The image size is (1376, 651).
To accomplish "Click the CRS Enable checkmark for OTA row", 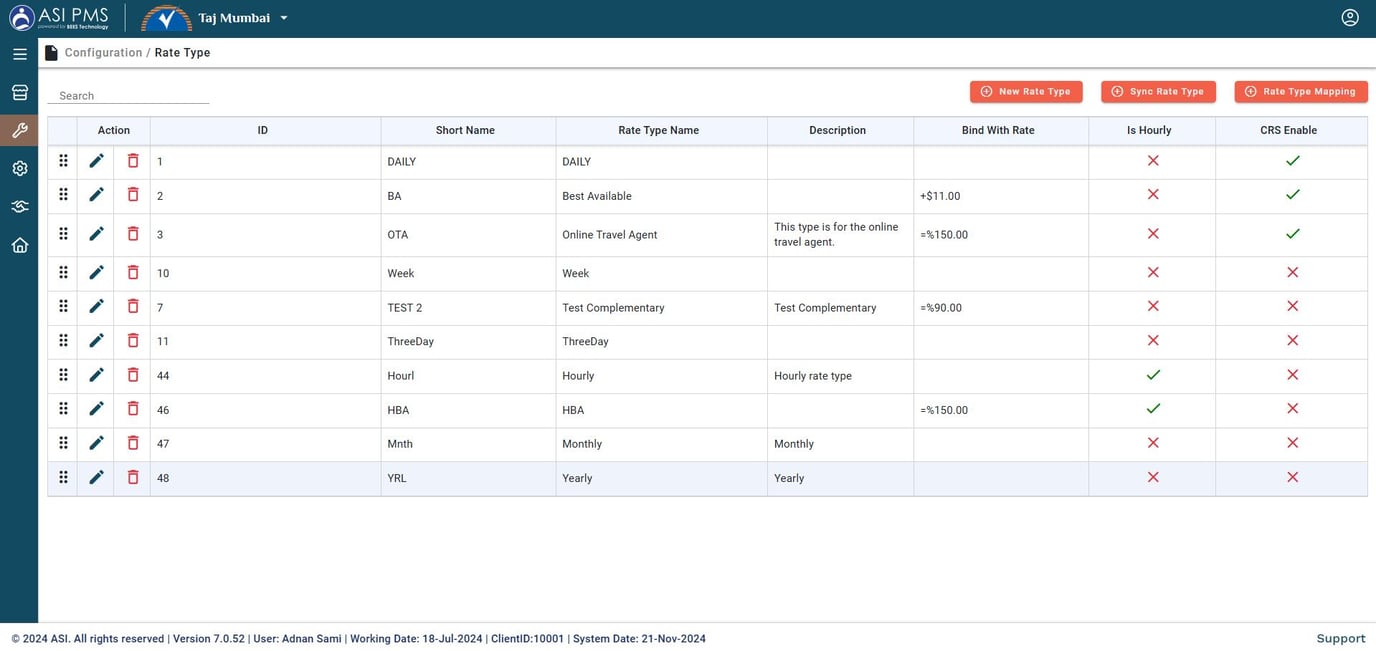I will (1293, 234).
